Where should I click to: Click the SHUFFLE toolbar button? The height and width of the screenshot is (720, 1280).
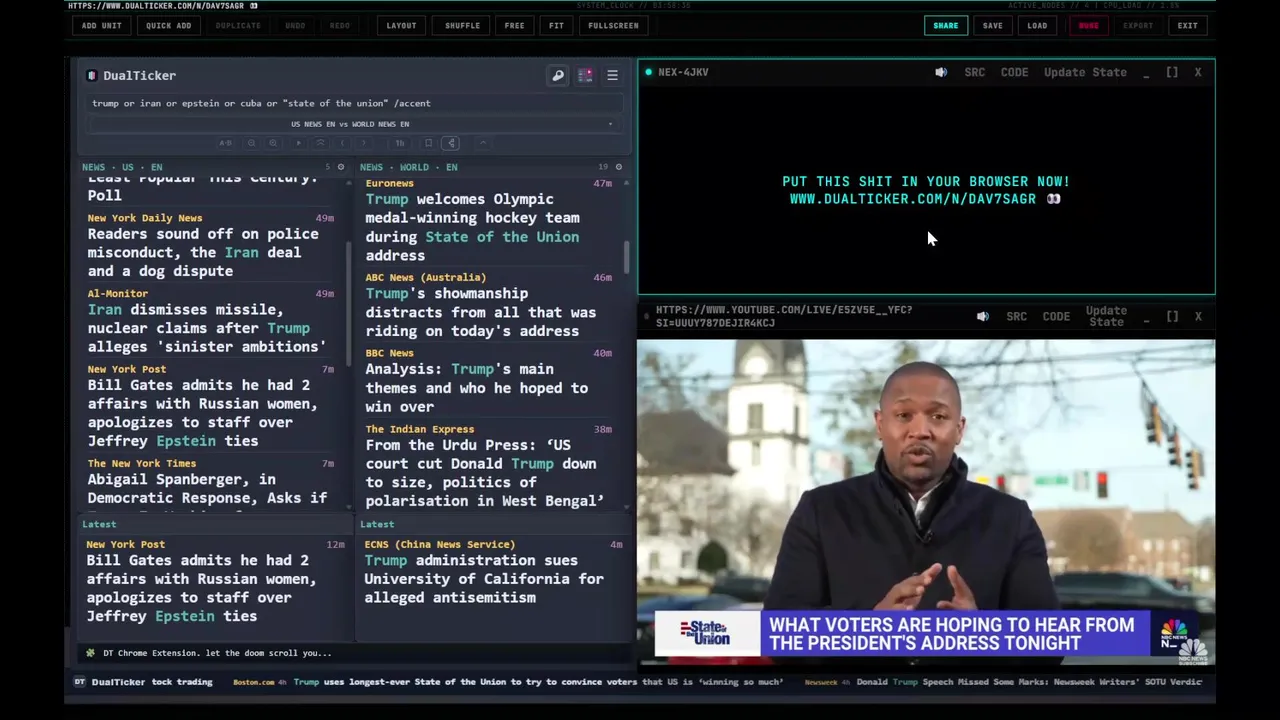[x=462, y=25]
